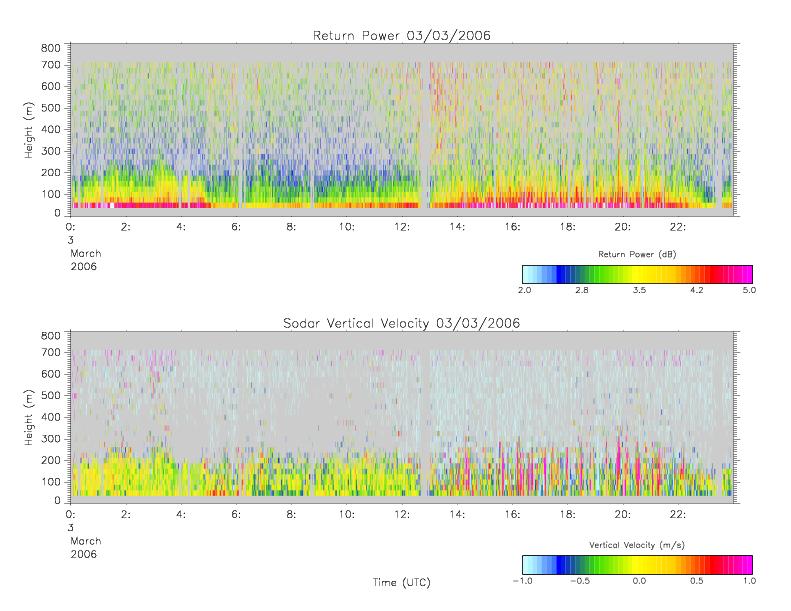The width and height of the screenshot is (791, 611).
Task: Click the 800 height tick in Return Power plot
Action: tap(50, 48)
